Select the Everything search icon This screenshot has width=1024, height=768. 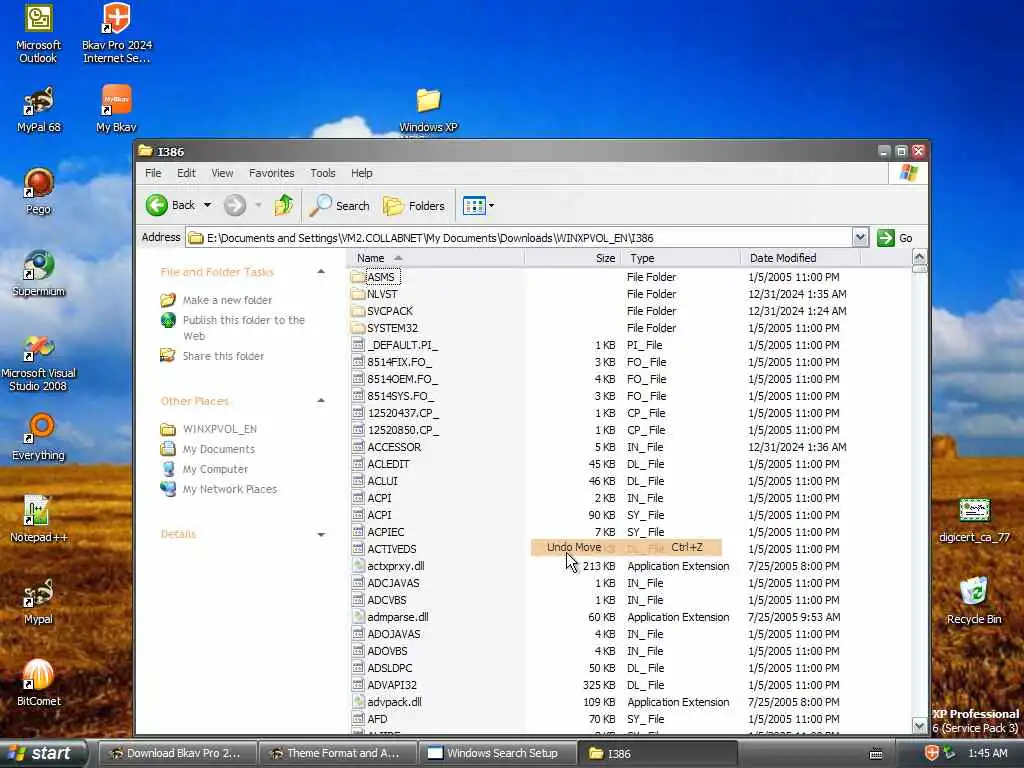pyautogui.click(x=39, y=438)
